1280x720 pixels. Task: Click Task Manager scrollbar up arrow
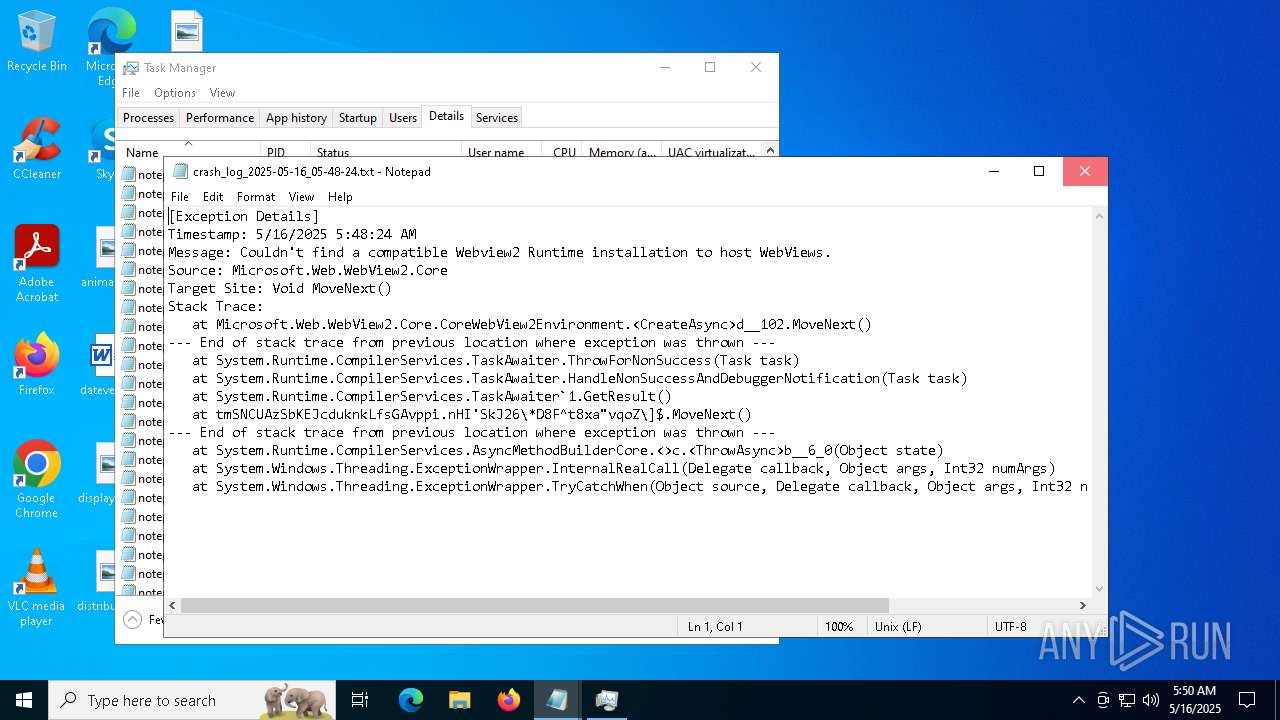770,151
